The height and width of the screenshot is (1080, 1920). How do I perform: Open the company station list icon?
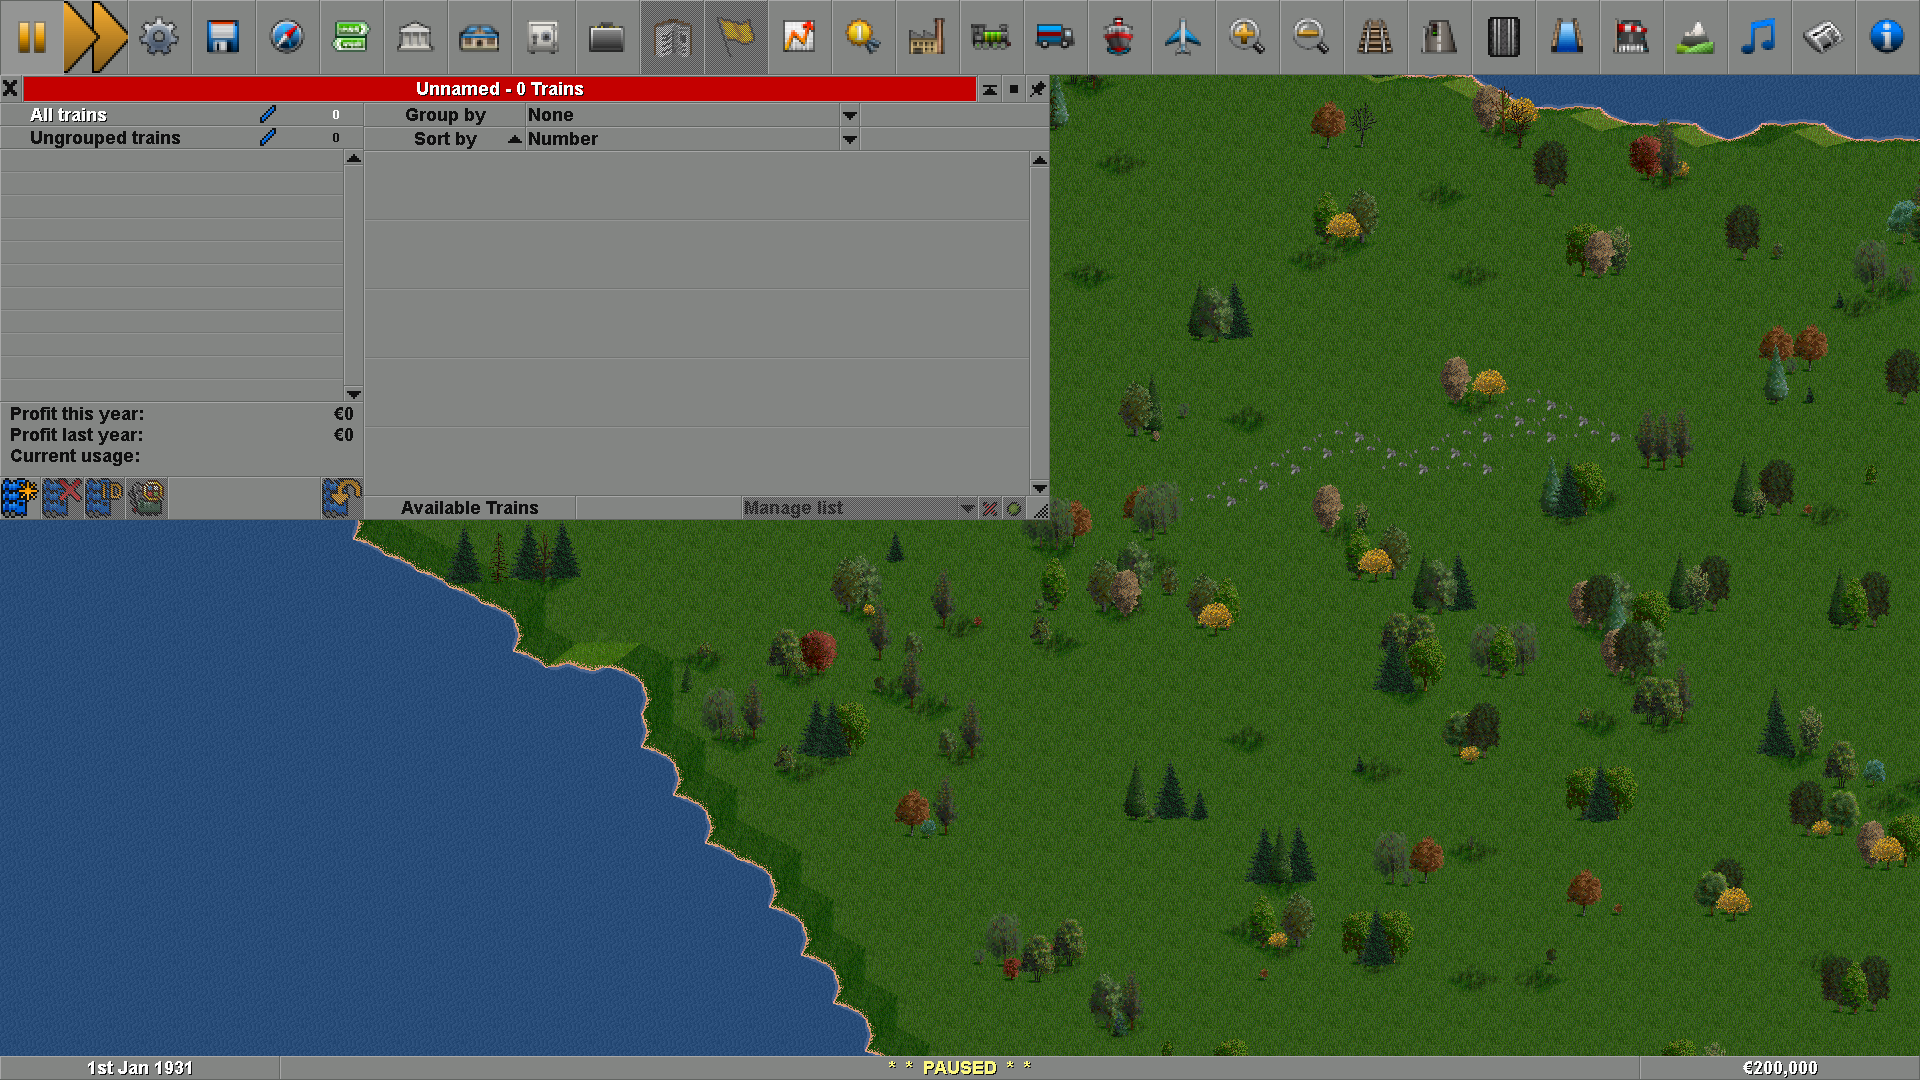[x=480, y=37]
